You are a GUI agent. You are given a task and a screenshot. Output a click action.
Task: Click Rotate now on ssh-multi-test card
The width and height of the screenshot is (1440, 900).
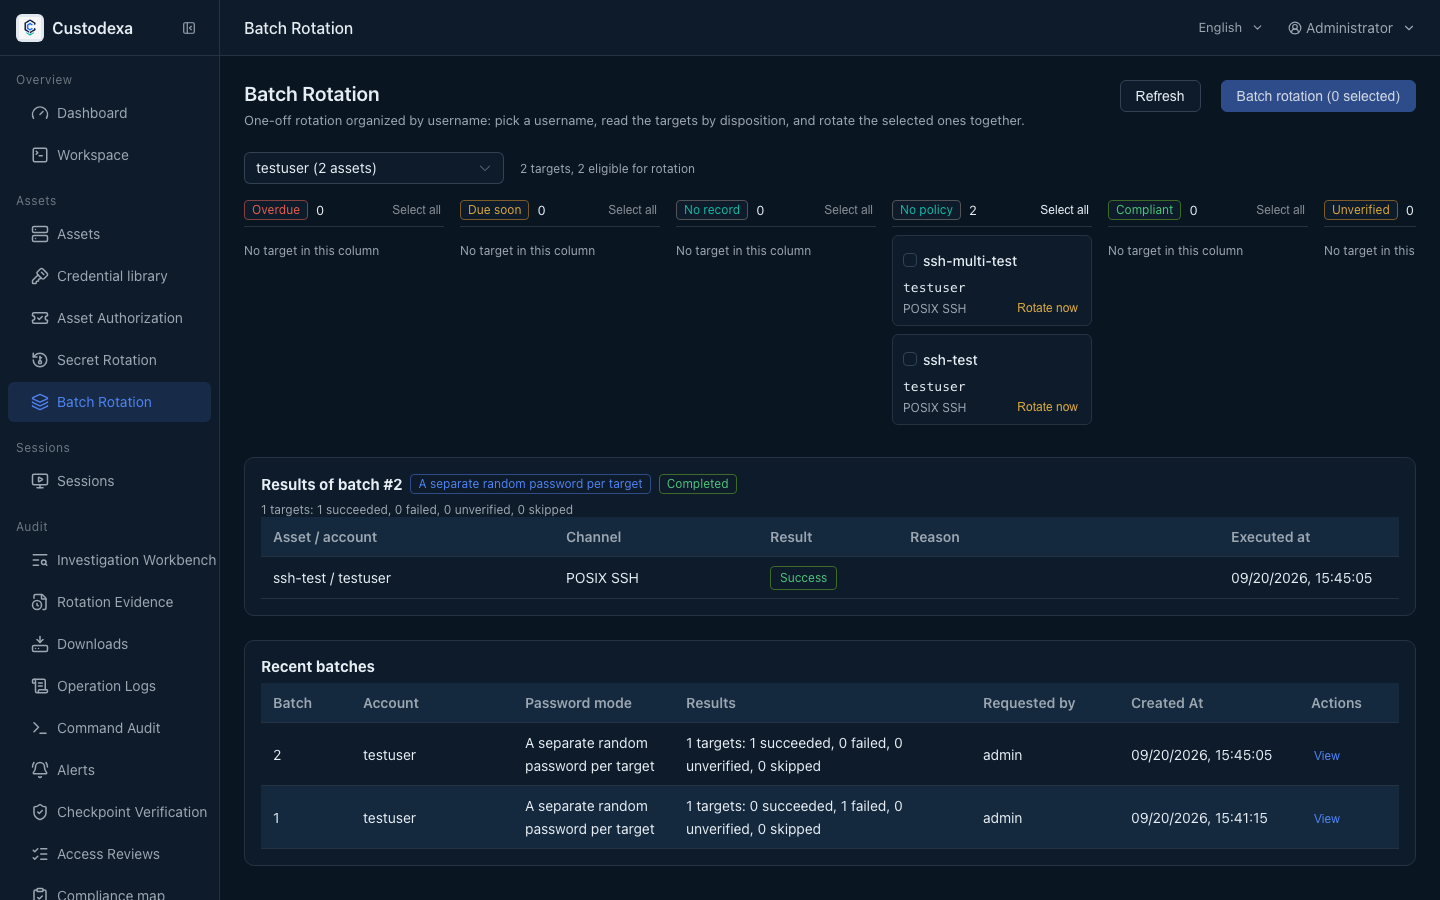click(x=1047, y=308)
